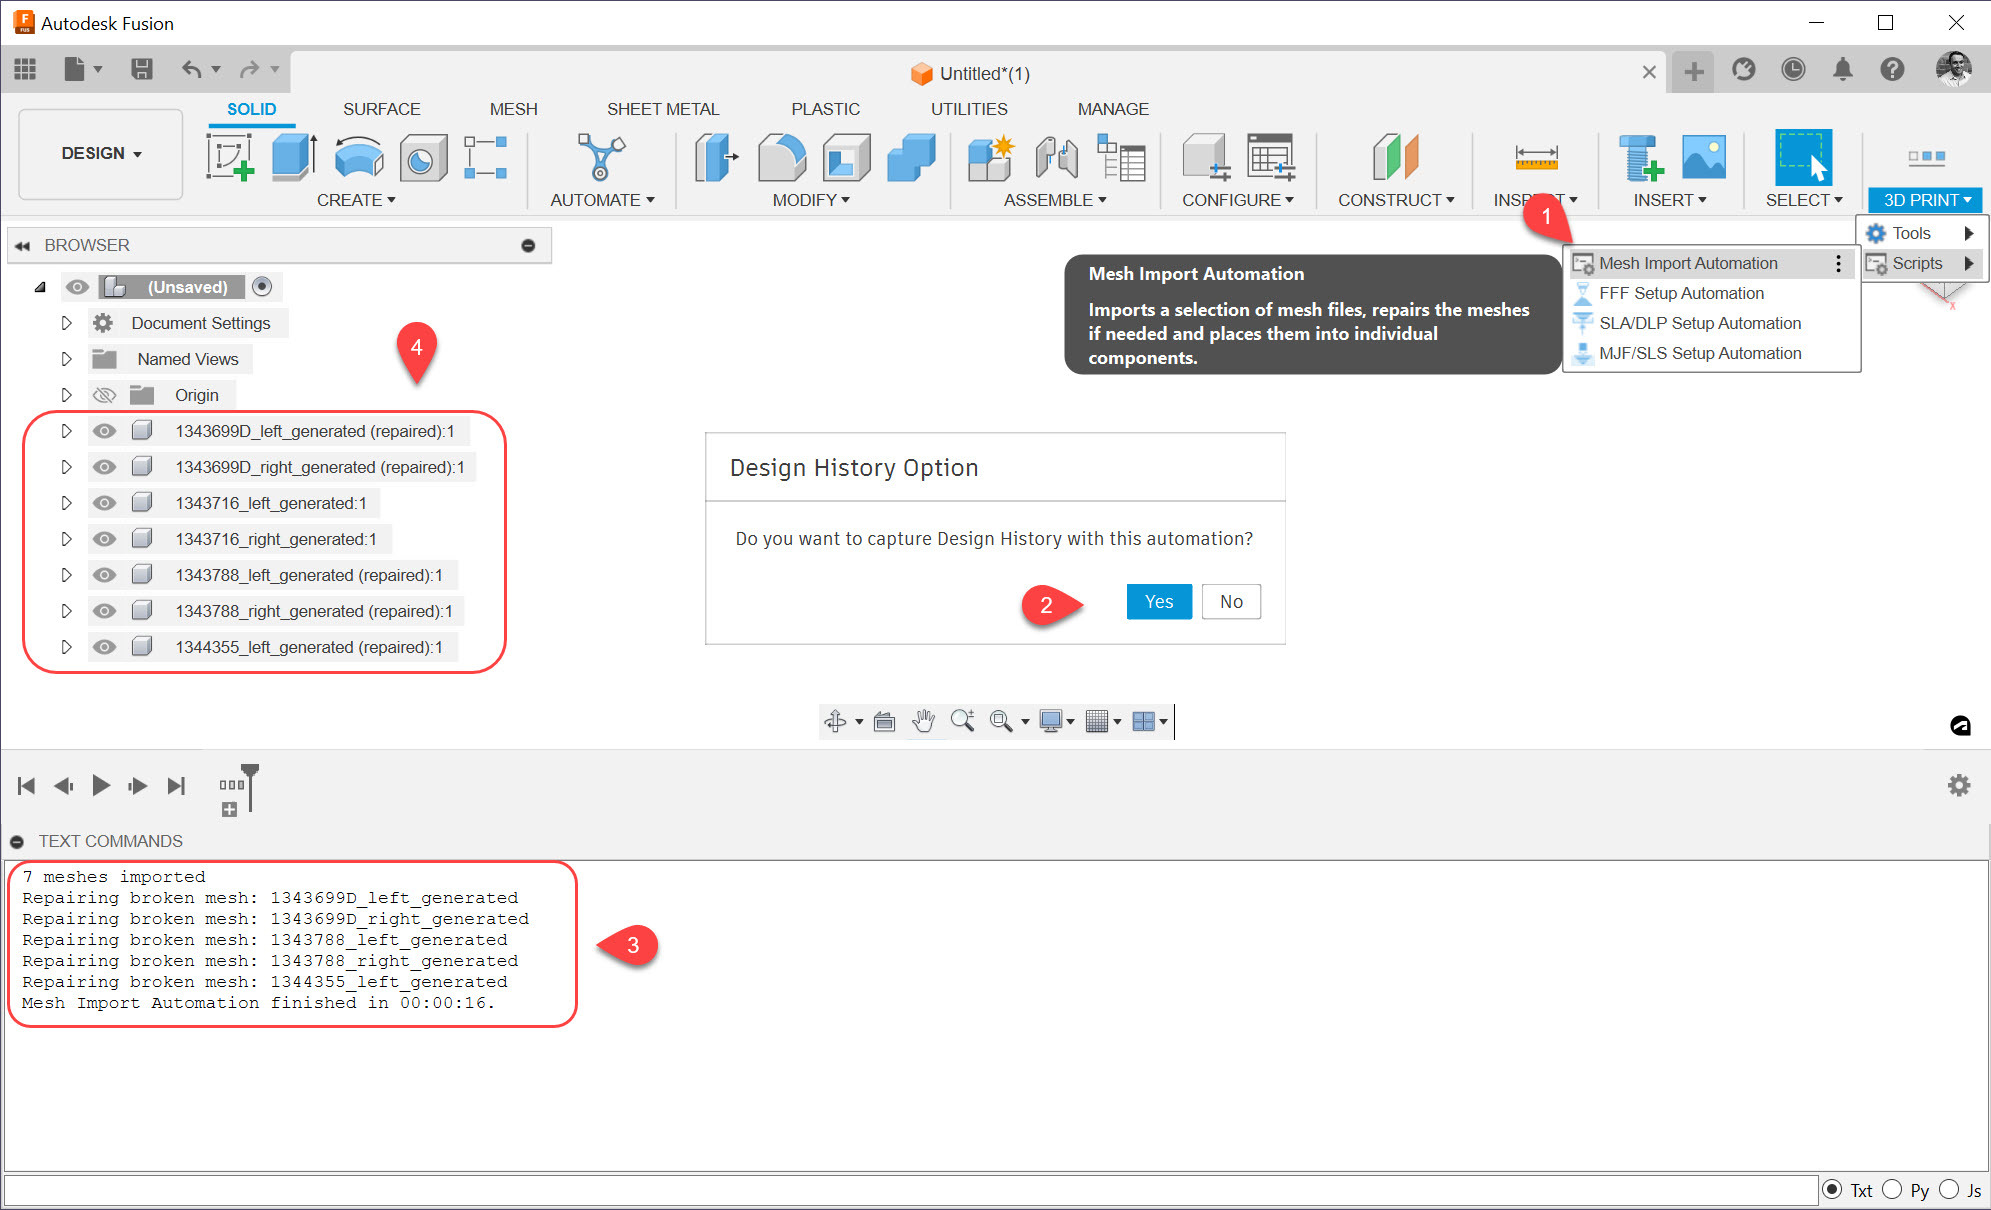
Task: Open the DESIGN workspace dropdown
Action: pyautogui.click(x=101, y=153)
